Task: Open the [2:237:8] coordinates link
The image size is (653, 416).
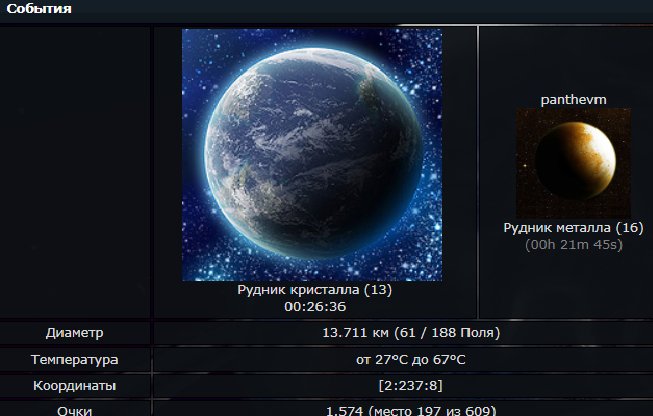Action: pyautogui.click(x=411, y=386)
